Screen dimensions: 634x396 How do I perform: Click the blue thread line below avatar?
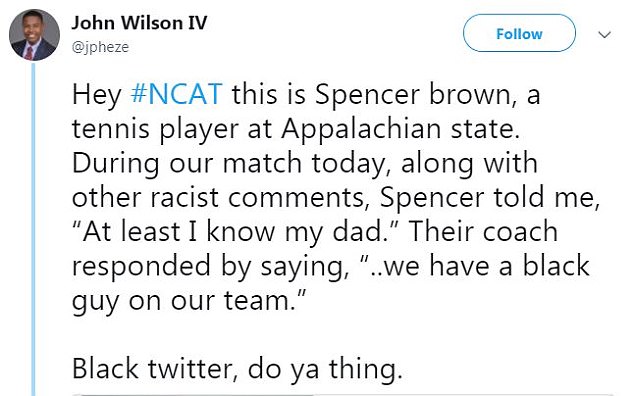click(x=34, y=229)
